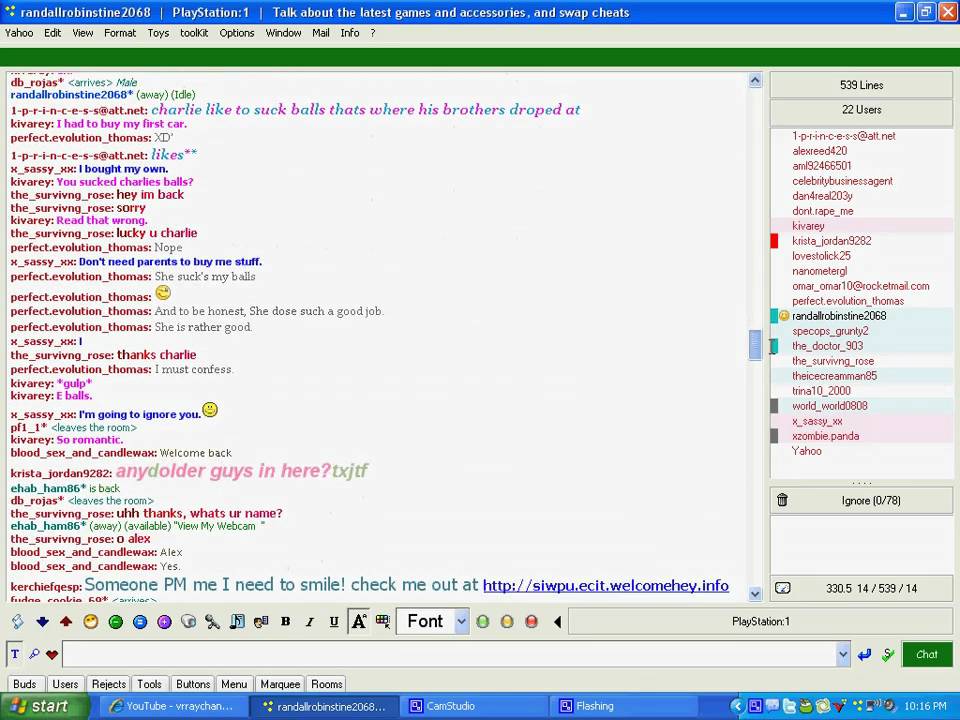Click the PlayStation:1 room label
Viewport: 960px width, 720px height.
click(x=760, y=621)
